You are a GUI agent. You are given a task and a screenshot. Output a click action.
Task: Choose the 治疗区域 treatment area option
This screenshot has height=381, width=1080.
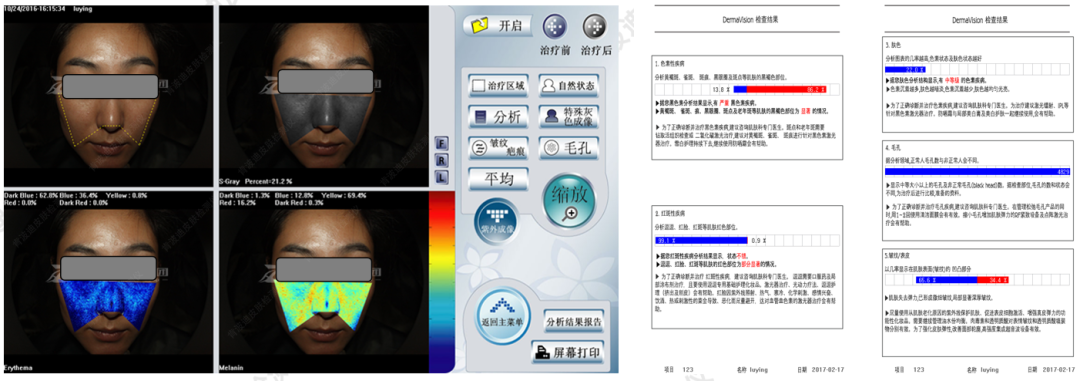click(x=498, y=86)
